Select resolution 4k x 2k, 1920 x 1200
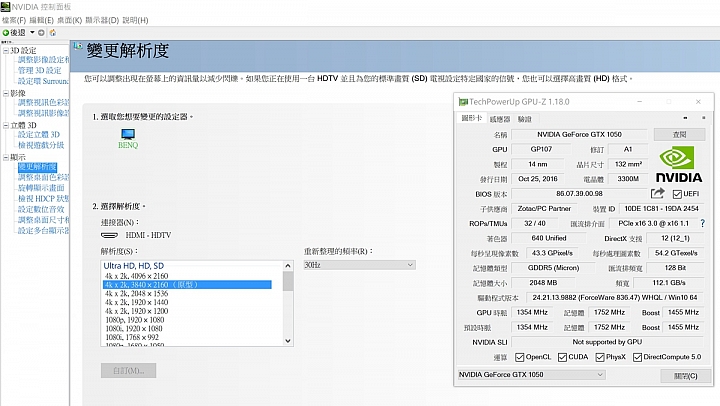The width and height of the screenshot is (720, 406). tap(136, 311)
